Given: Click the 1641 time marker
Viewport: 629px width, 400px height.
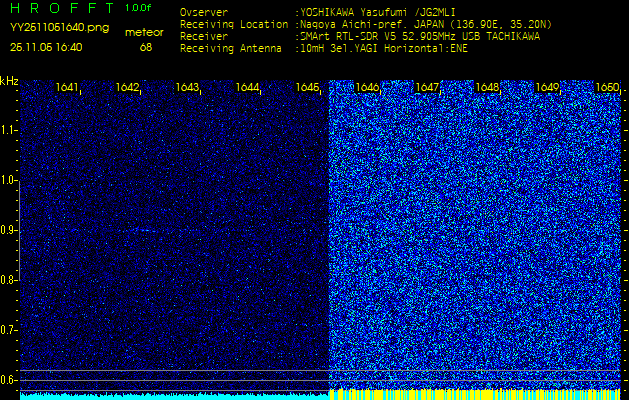Looking at the screenshot, I should pos(67,87).
